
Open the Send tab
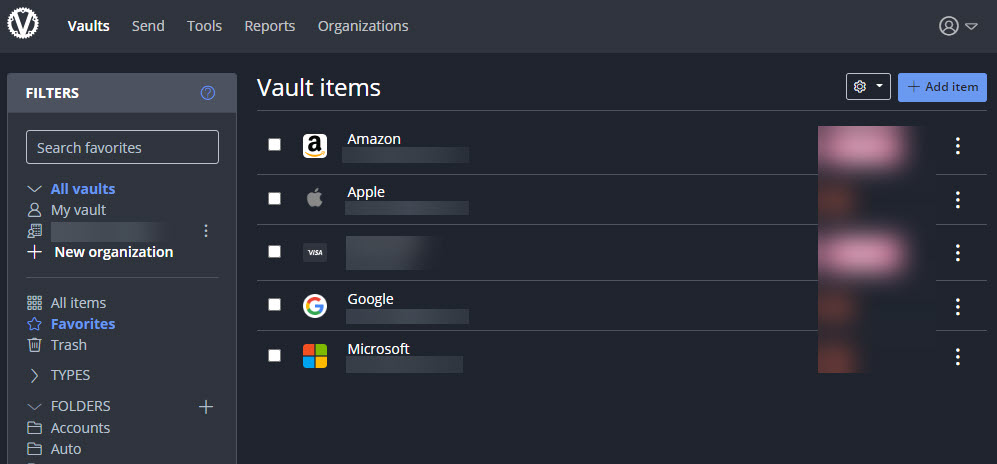(x=148, y=26)
